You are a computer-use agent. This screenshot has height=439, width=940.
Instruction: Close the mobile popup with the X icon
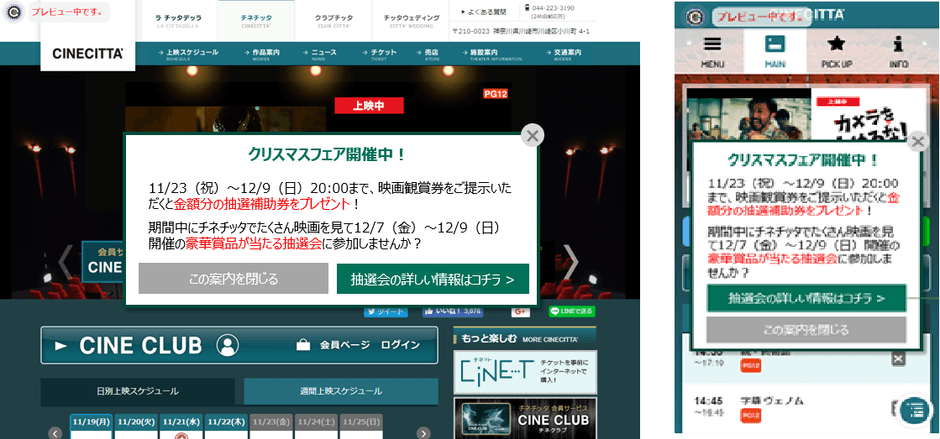917,142
